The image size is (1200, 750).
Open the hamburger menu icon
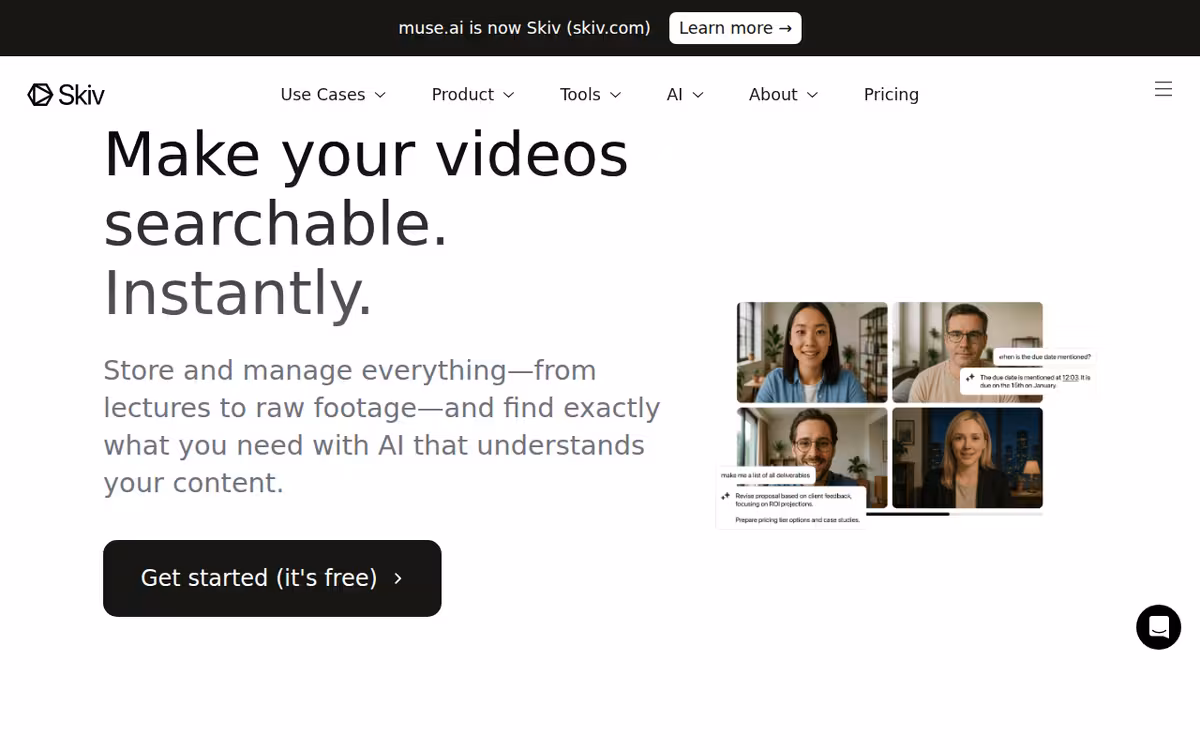click(1163, 89)
